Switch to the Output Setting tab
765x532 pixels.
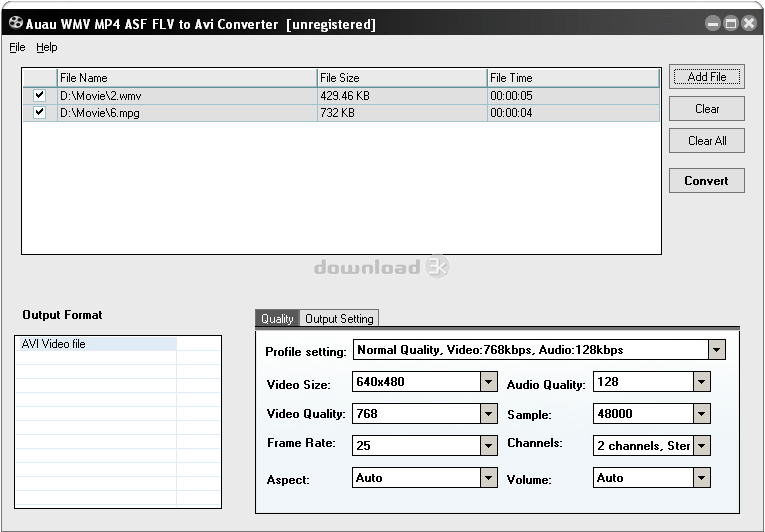(x=339, y=319)
